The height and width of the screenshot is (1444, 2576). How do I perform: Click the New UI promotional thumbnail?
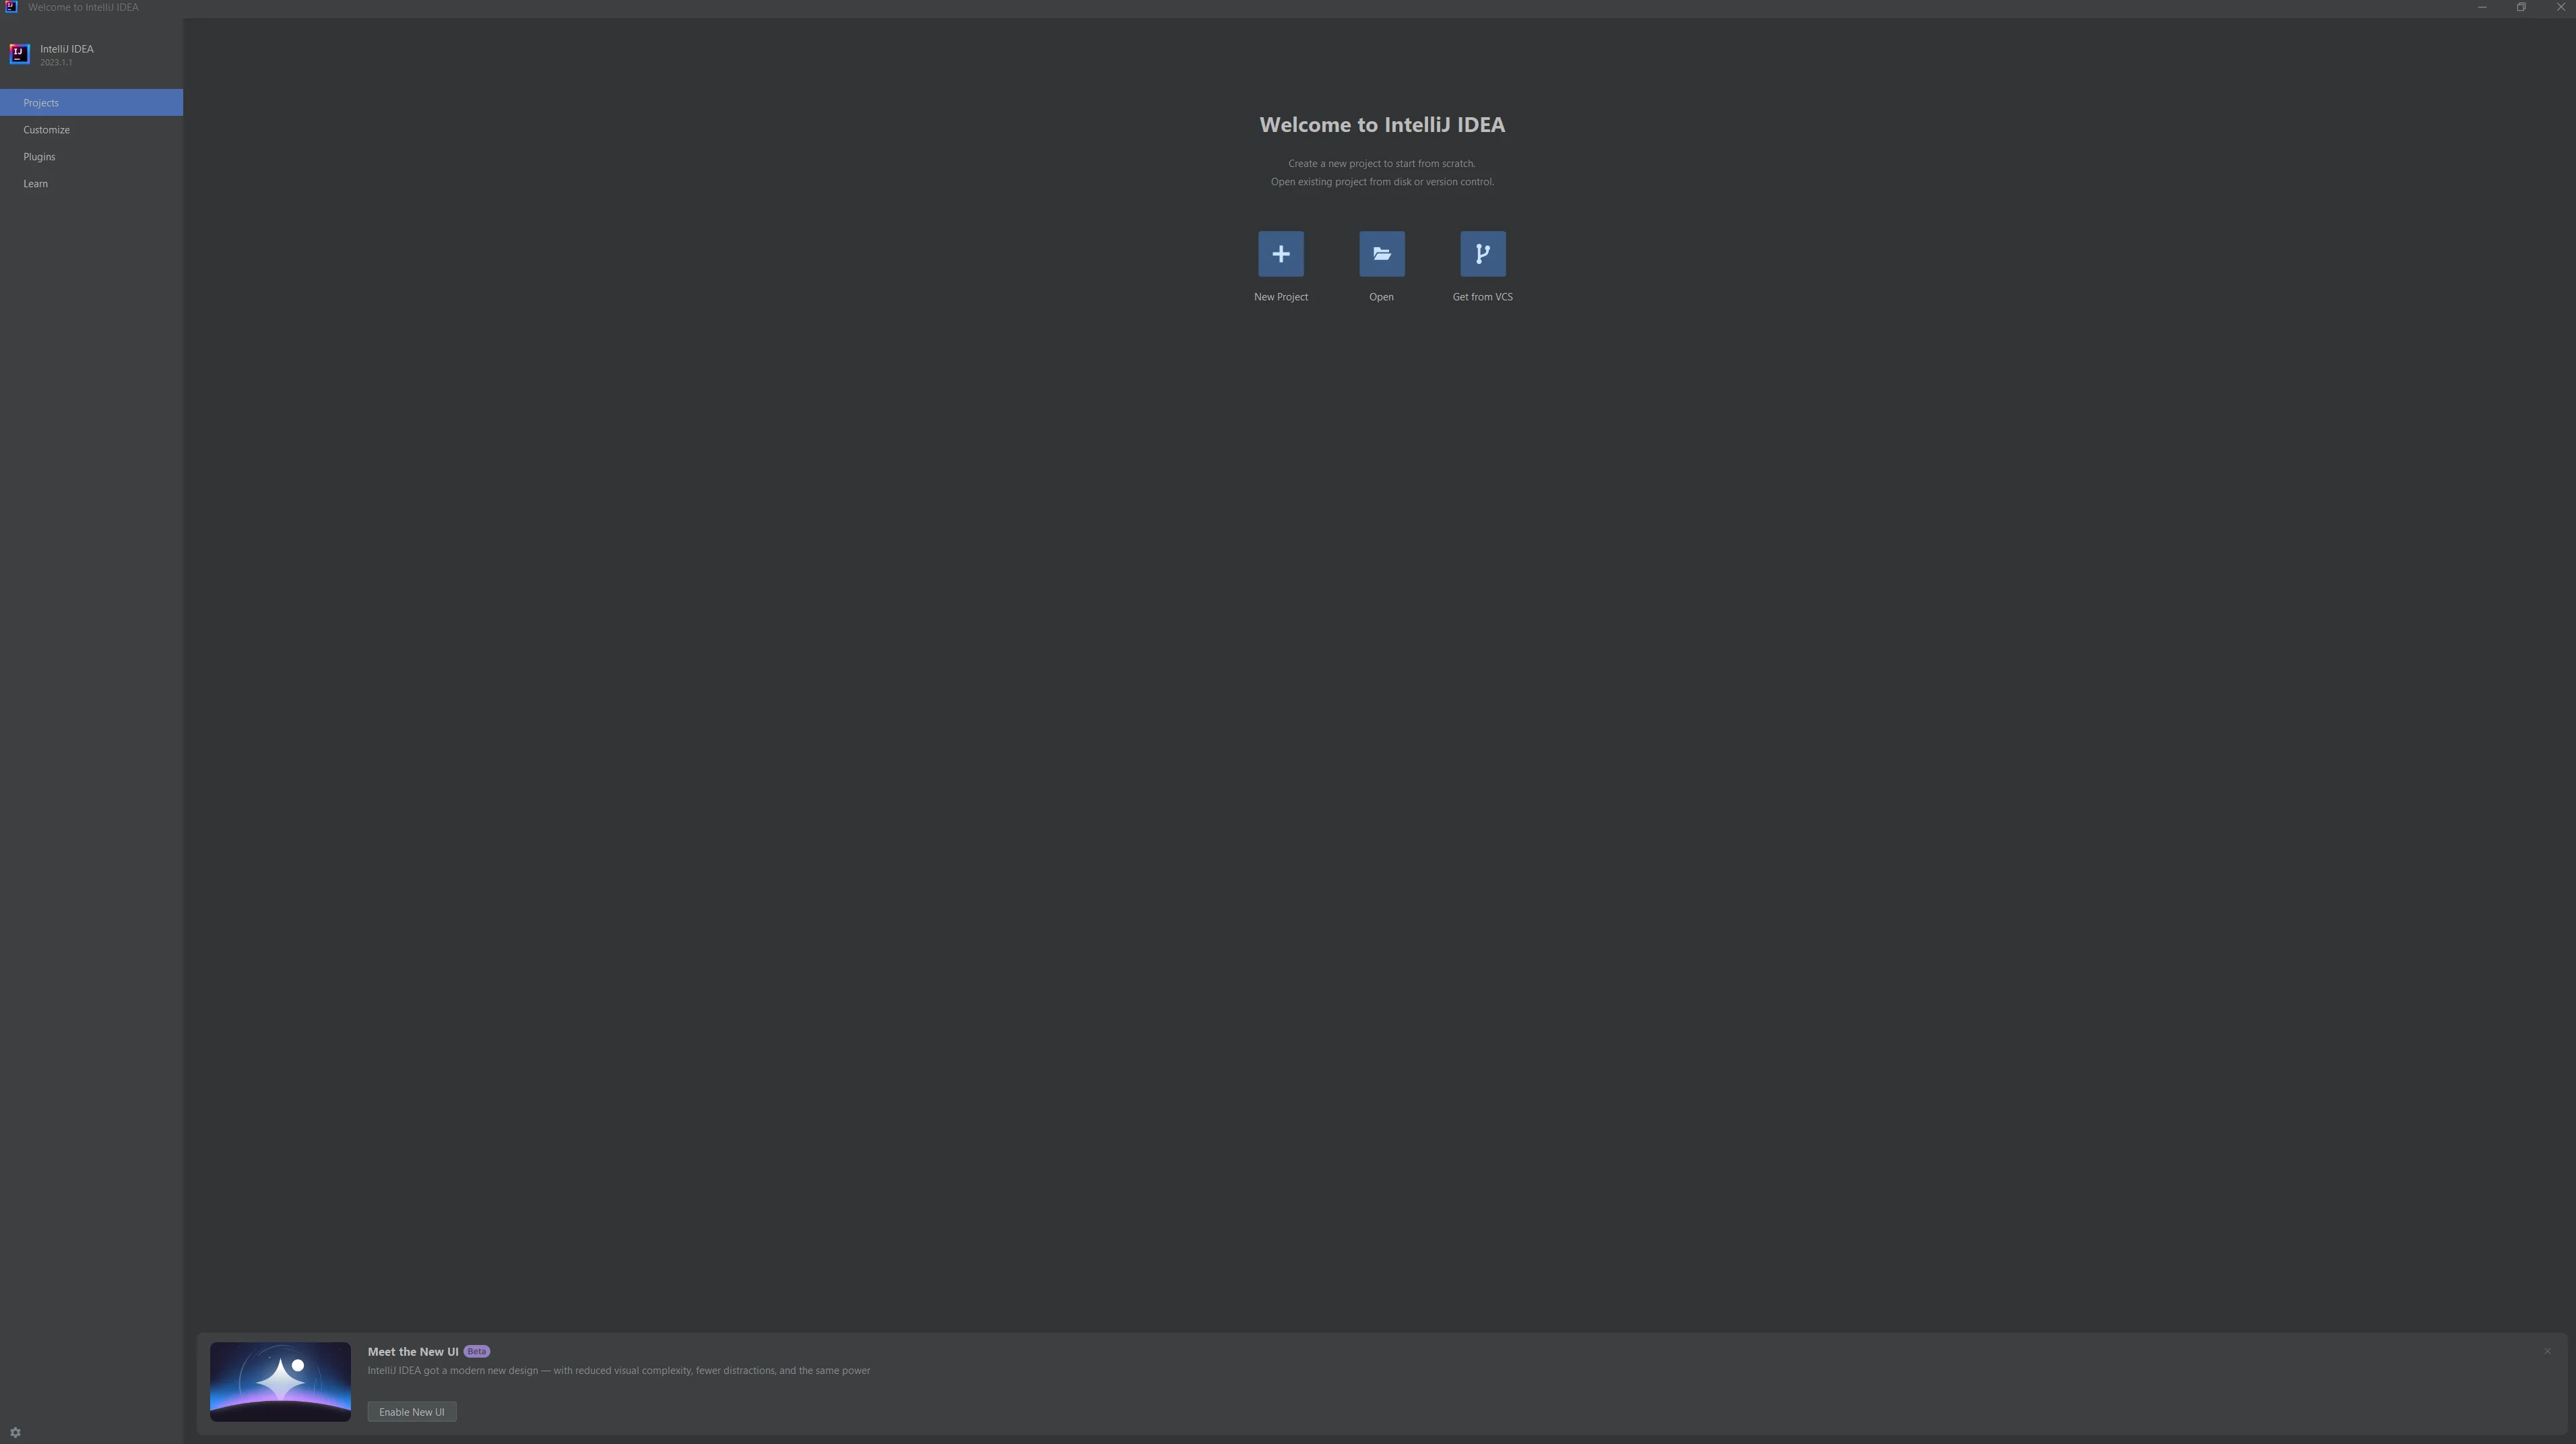[x=280, y=1381]
